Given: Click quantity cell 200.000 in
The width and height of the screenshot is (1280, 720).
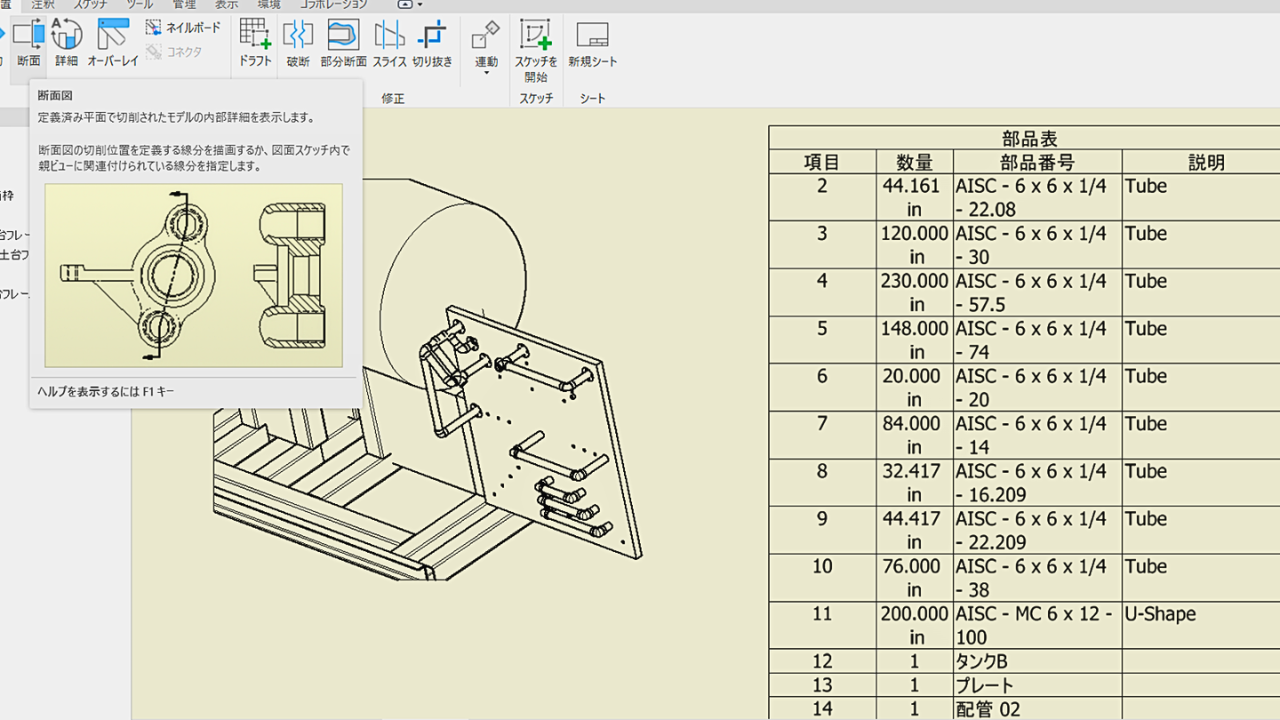Looking at the screenshot, I should 915,625.
